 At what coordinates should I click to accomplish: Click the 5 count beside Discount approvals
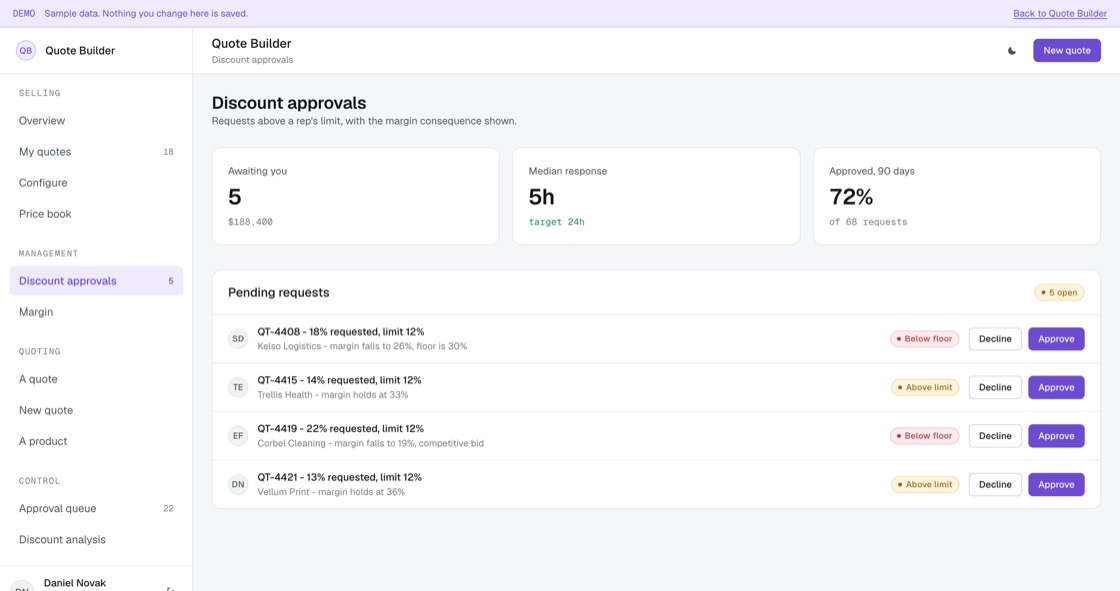(171, 281)
